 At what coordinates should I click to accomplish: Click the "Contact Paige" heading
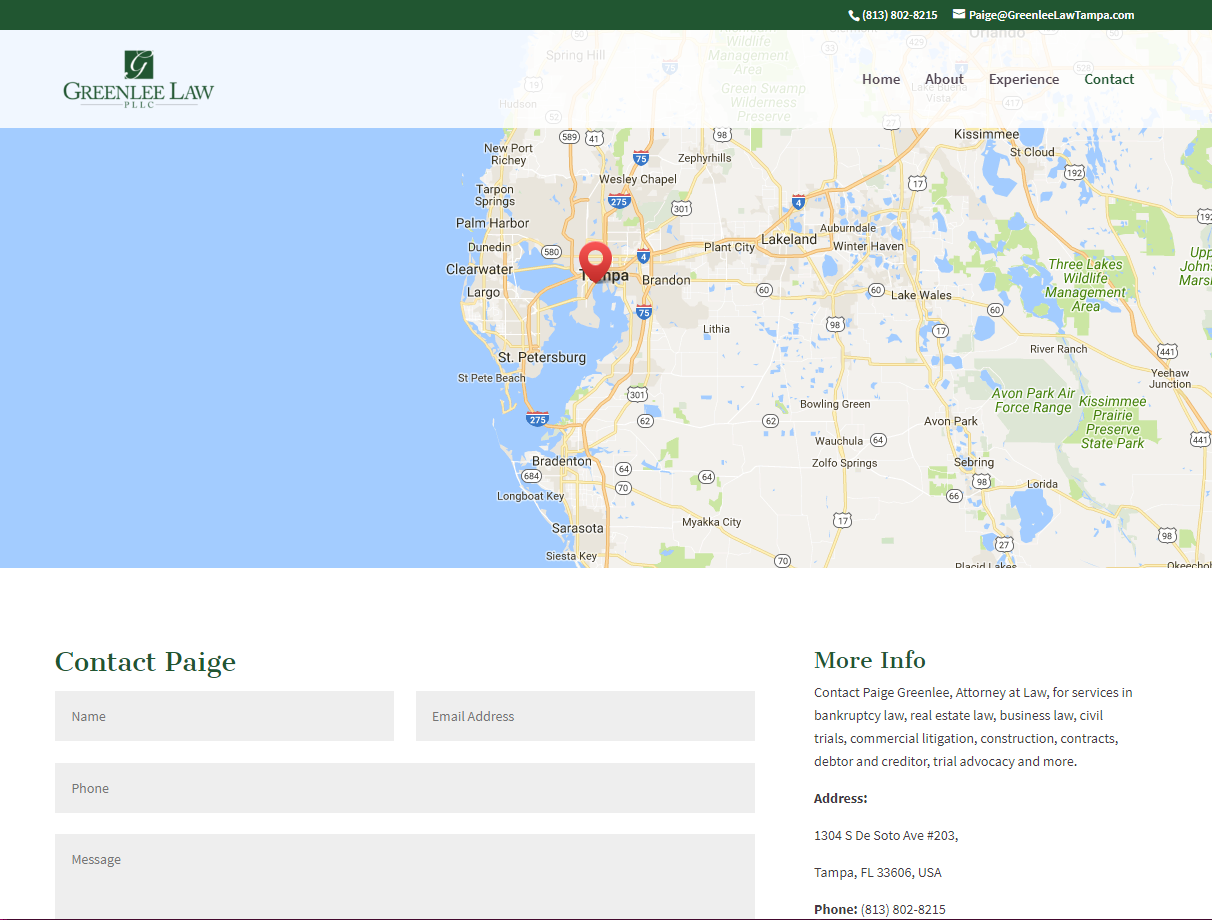point(145,662)
